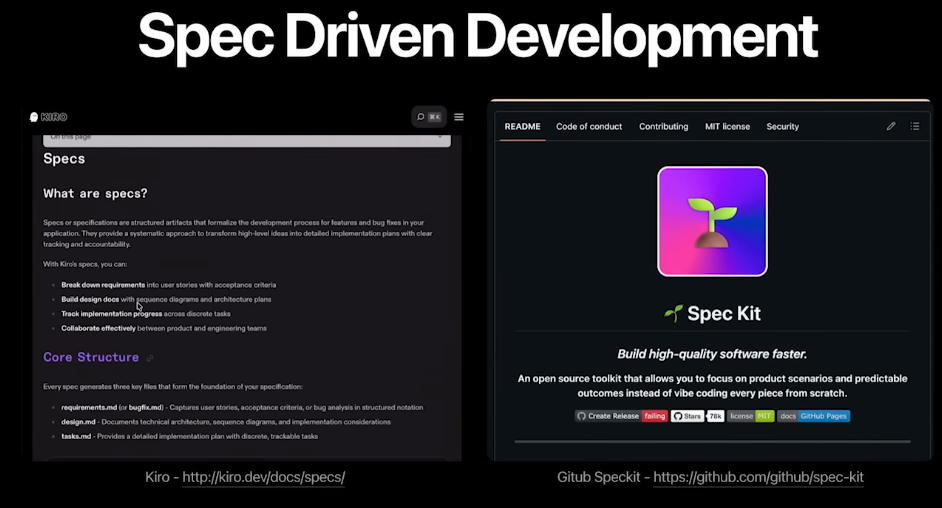Image resolution: width=942 pixels, height=508 pixels.
Task: Click the requirements.md list item
Action: tap(242, 408)
